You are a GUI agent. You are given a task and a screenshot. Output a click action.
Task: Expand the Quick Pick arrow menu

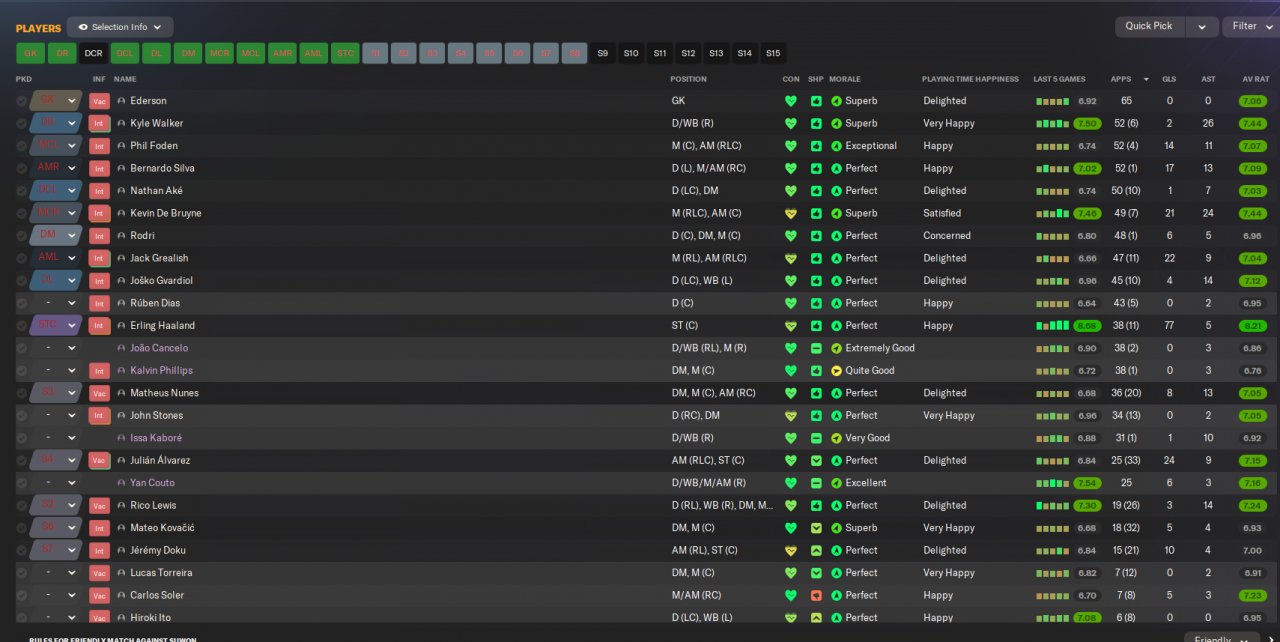(x=1203, y=27)
